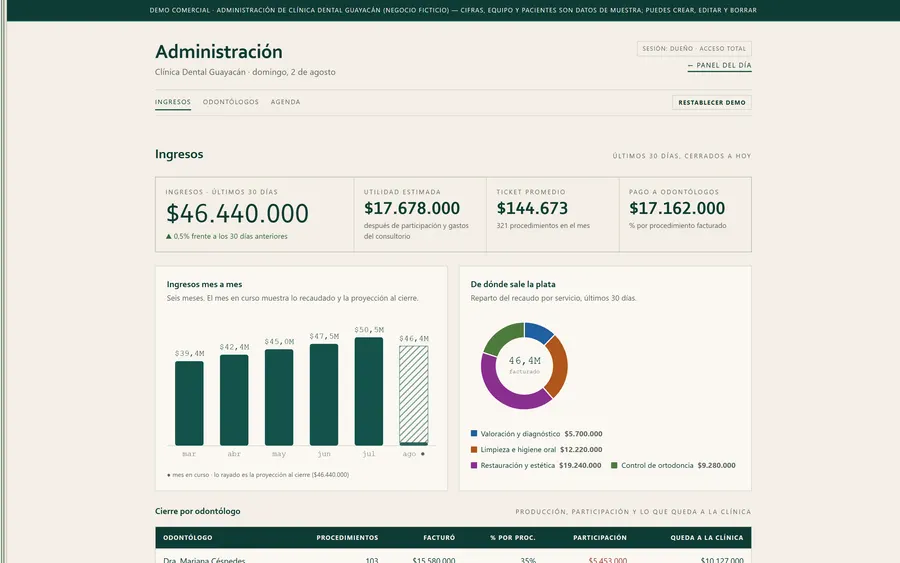The image size is (900, 563).
Task: Select the Control de ortodoncia green swatch
Action: coord(614,465)
